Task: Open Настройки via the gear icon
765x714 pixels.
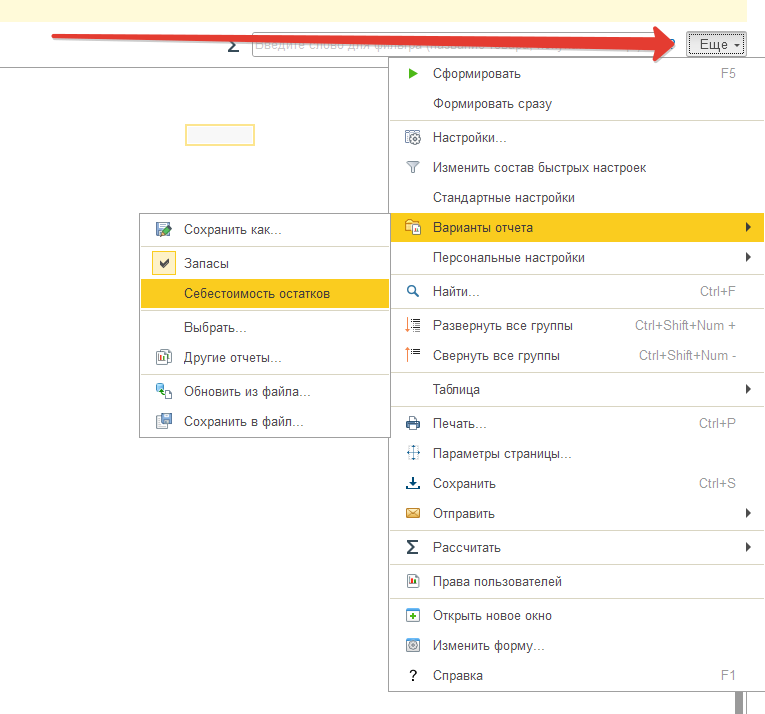Action: pyautogui.click(x=413, y=138)
